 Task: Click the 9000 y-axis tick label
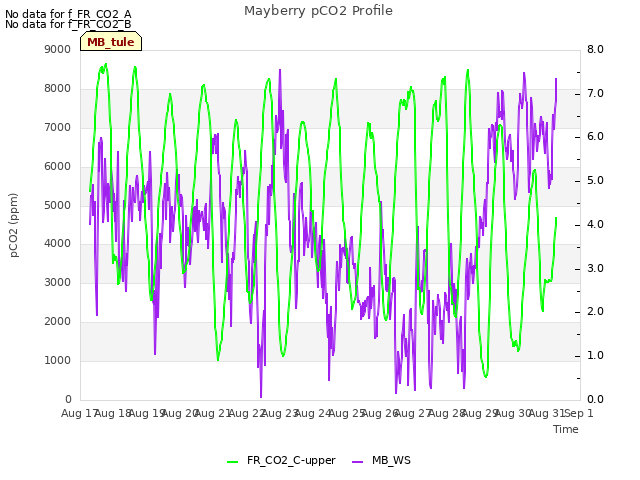58,49
